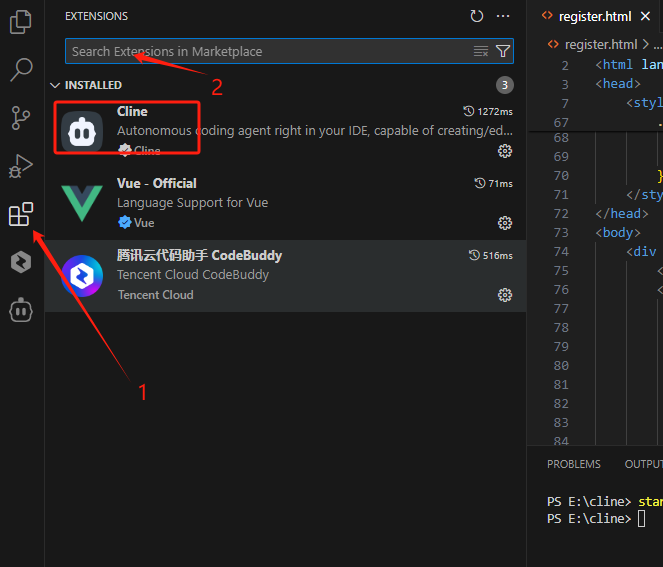Viewport: 663px width, 567px height.
Task: Click Vue activation time 71ms
Action: pyautogui.click(x=493, y=184)
